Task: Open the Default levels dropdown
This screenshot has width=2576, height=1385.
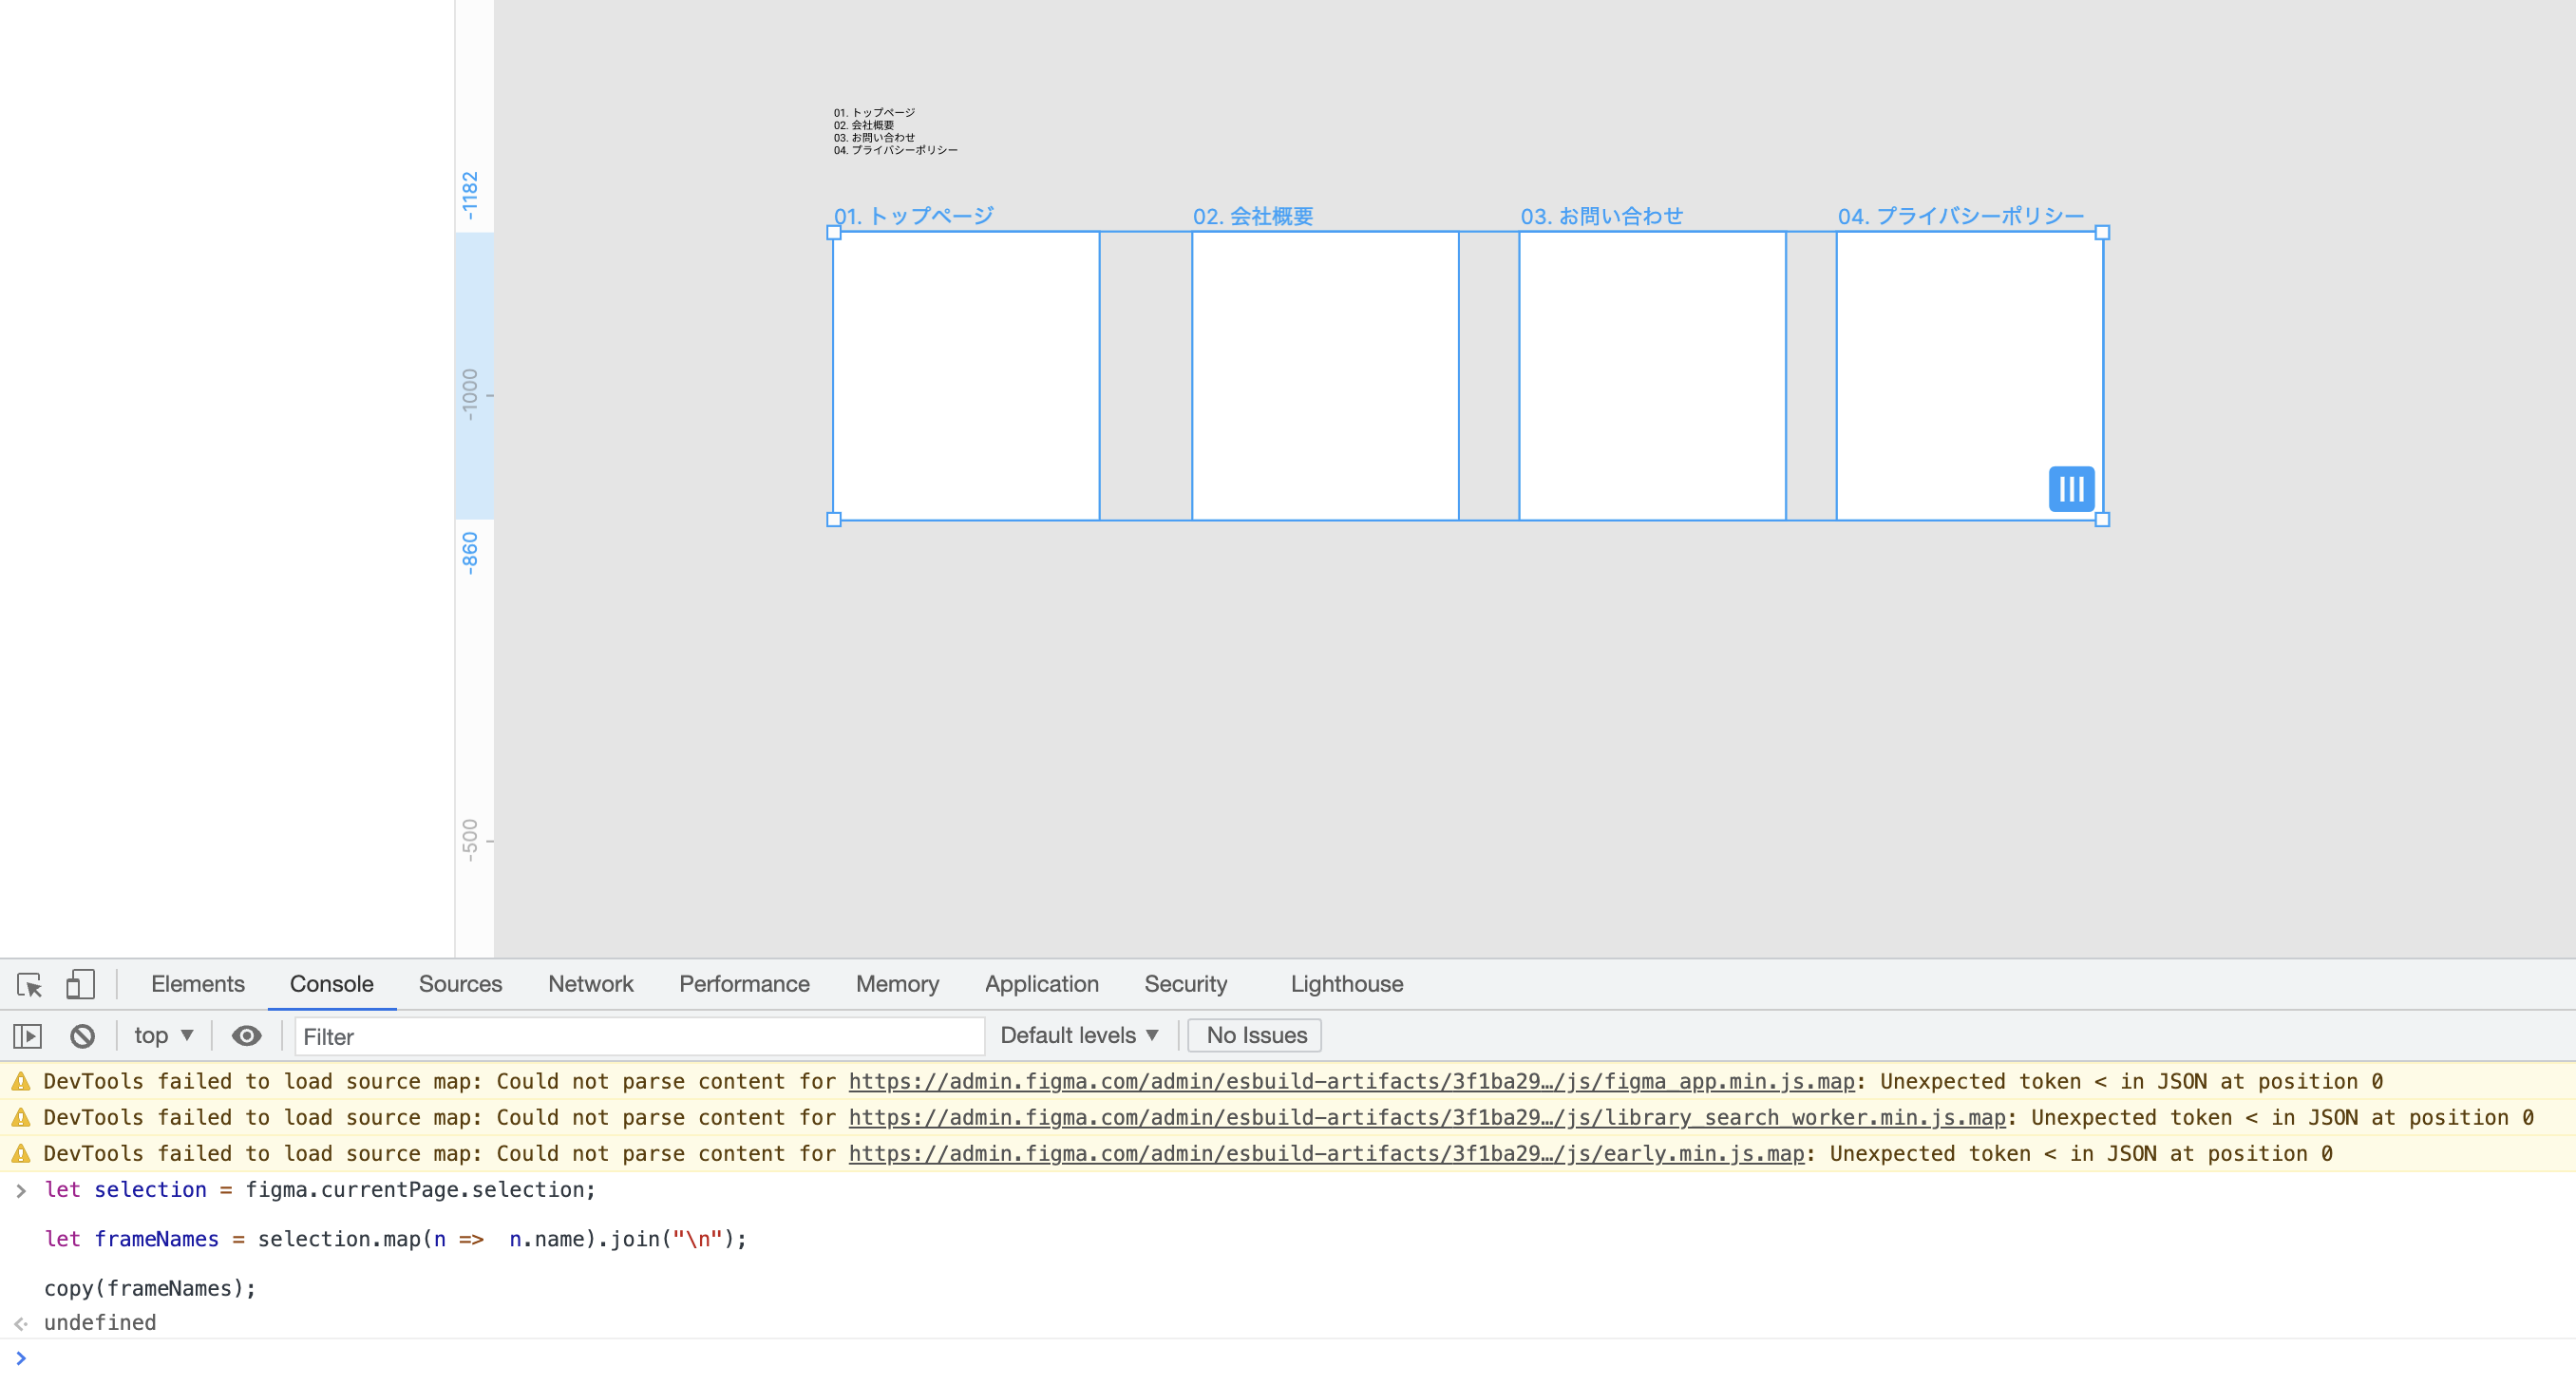Action: [x=1078, y=1035]
